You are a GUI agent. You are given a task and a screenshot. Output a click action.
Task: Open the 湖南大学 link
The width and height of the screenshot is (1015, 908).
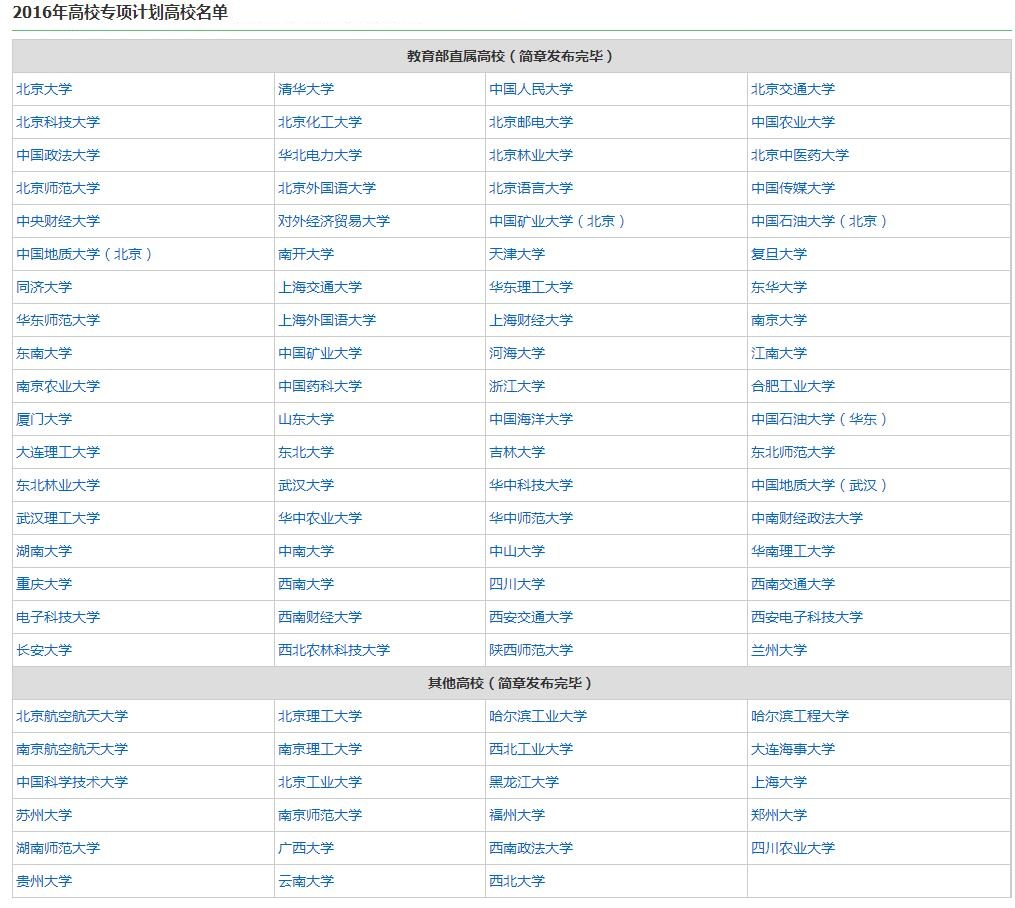coord(44,551)
